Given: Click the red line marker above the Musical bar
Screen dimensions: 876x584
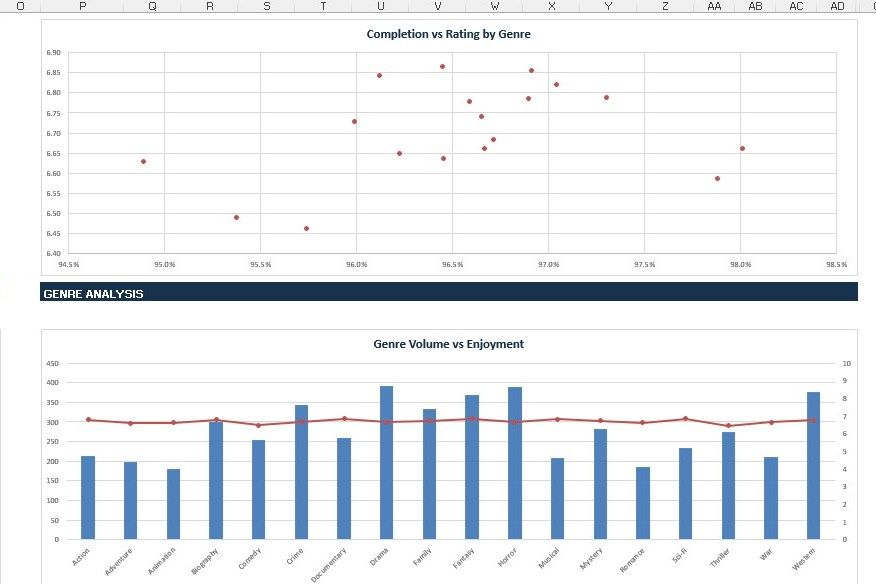Looking at the screenshot, I should (558, 419).
